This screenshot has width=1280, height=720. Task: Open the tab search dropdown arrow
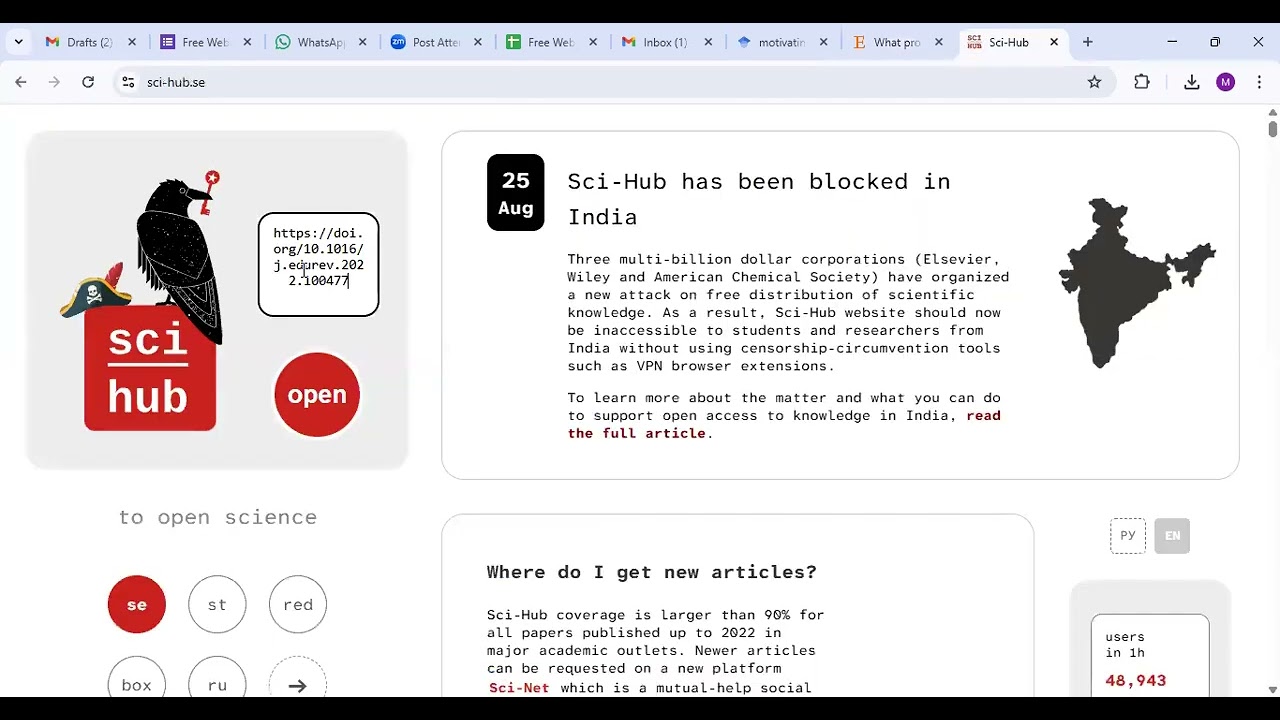click(18, 42)
